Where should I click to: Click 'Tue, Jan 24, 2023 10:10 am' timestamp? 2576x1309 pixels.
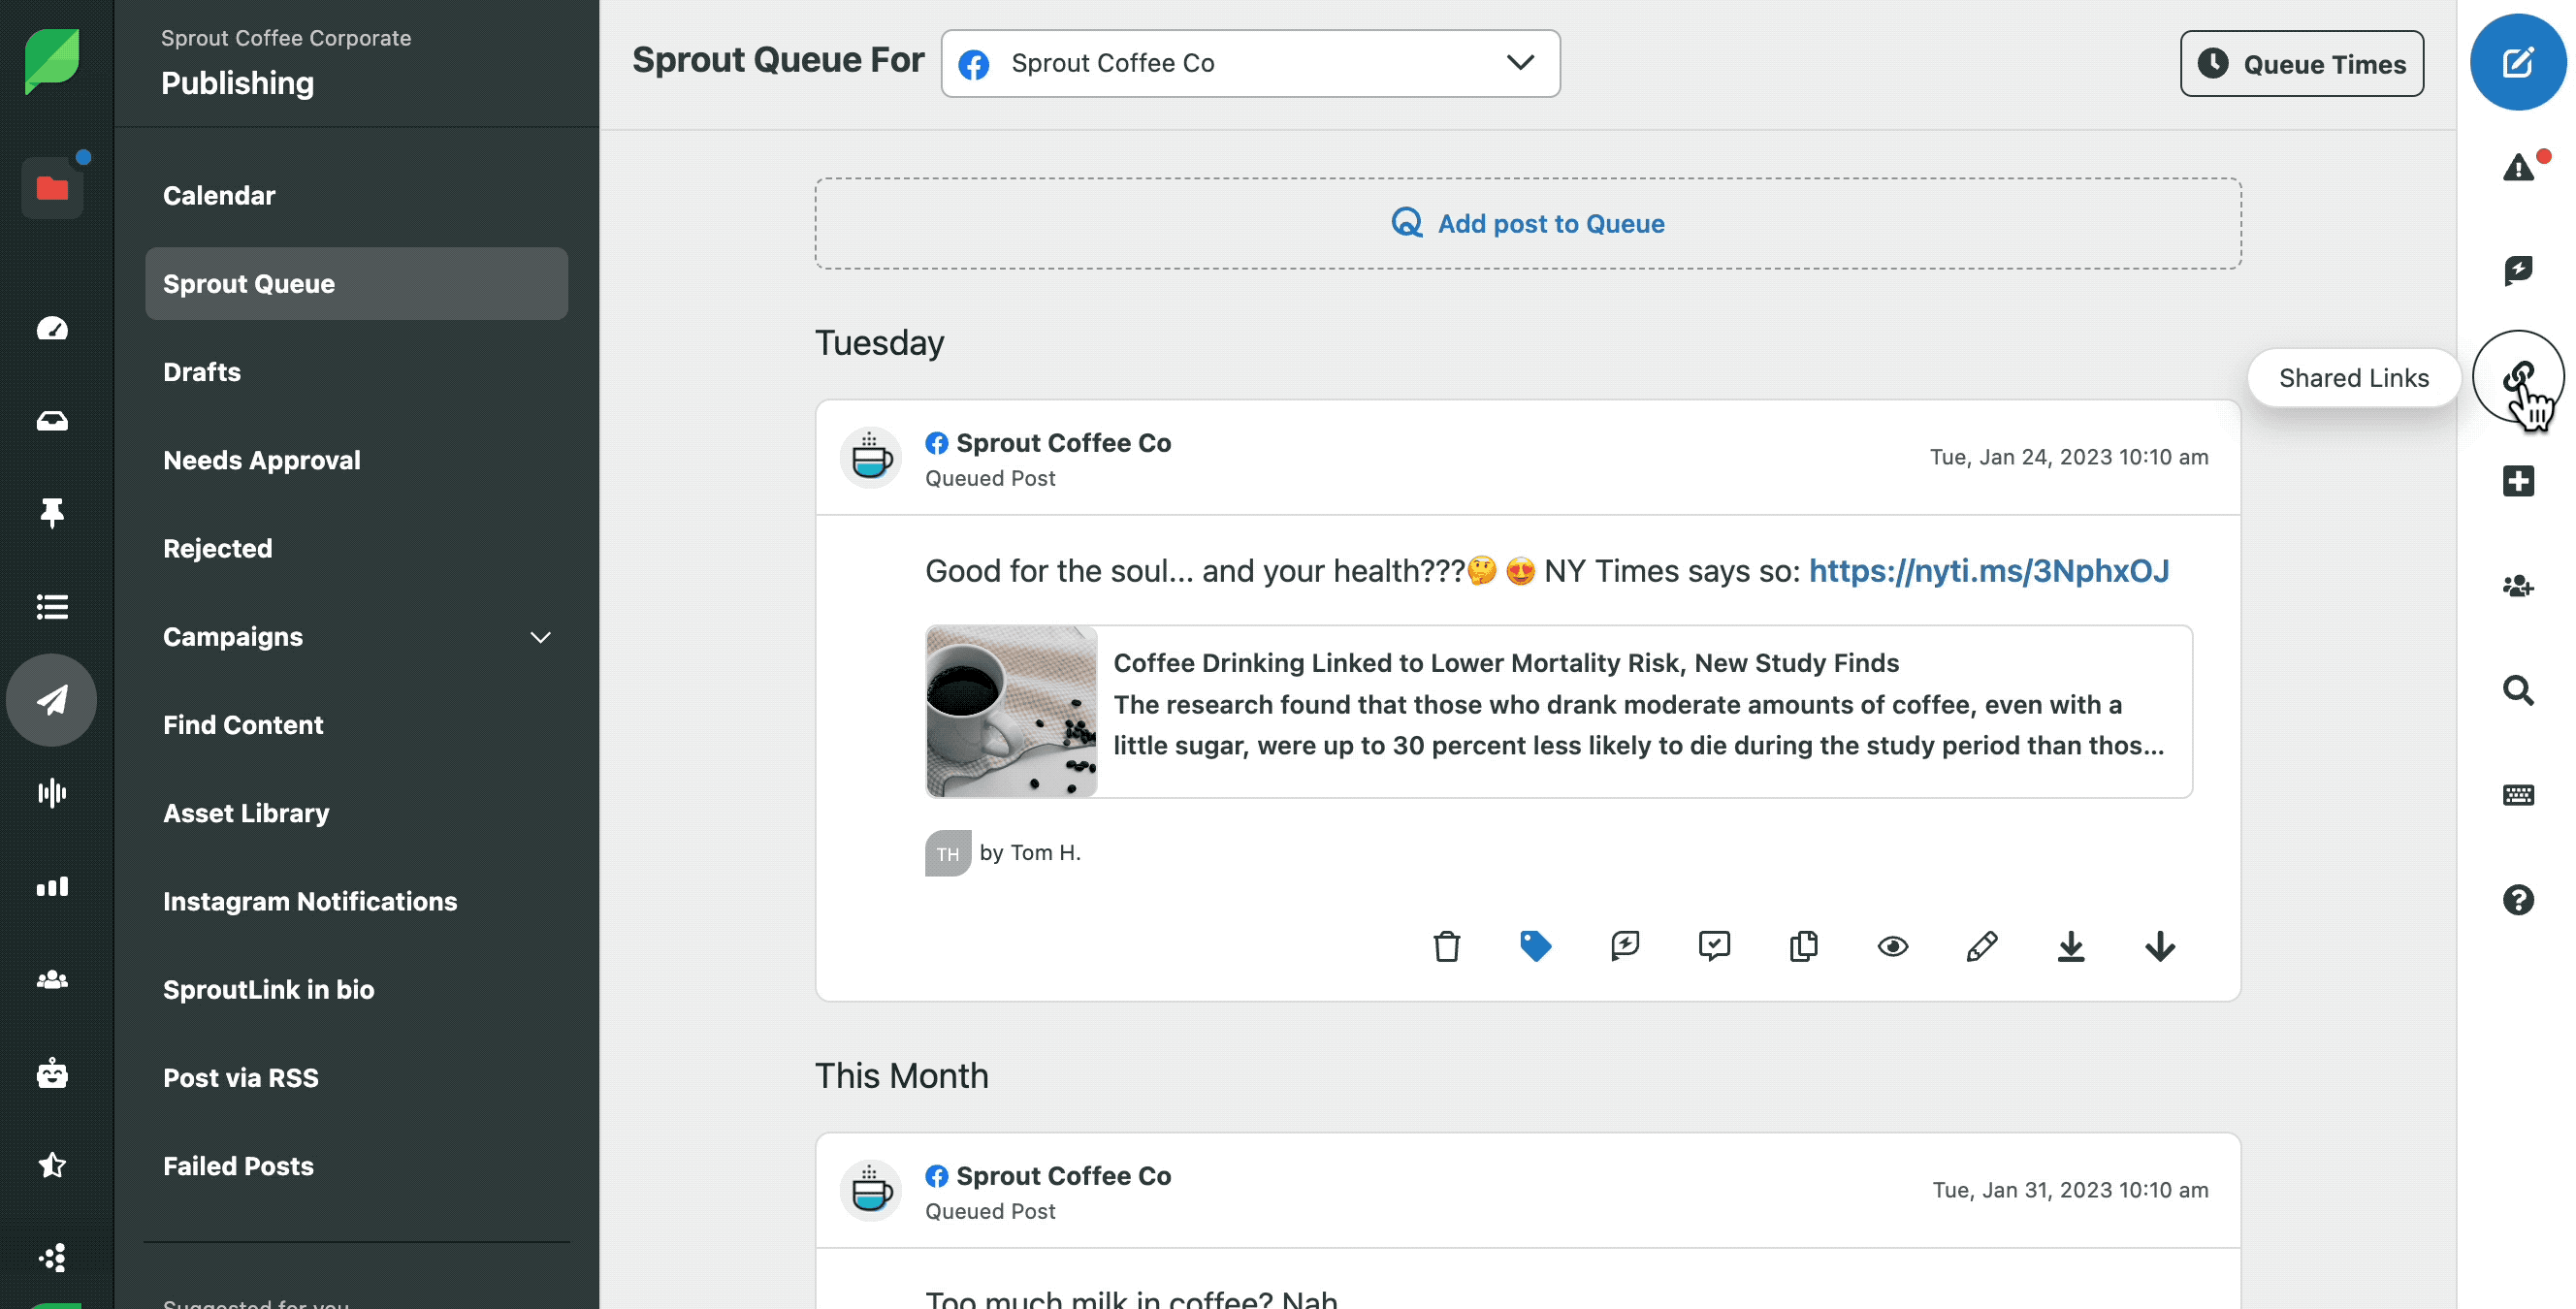(x=2068, y=457)
